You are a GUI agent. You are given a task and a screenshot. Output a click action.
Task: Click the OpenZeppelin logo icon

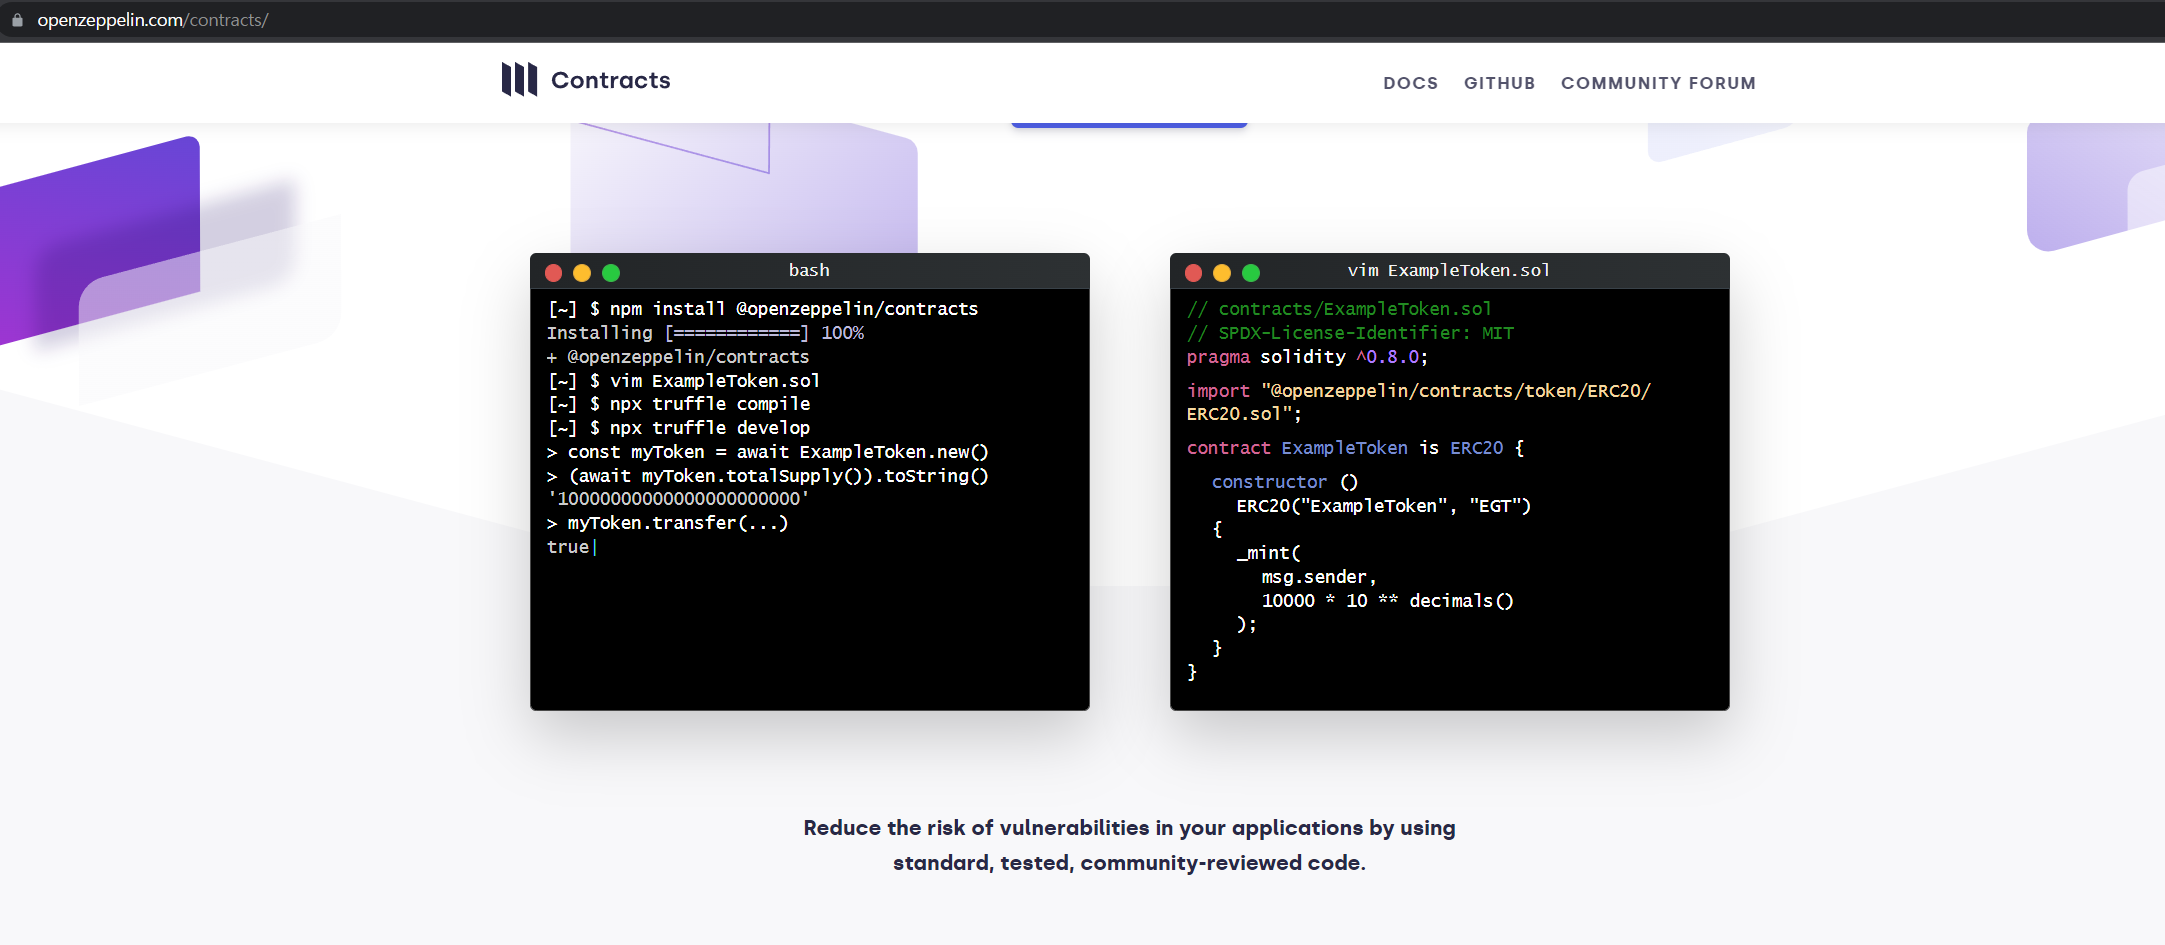[519, 79]
